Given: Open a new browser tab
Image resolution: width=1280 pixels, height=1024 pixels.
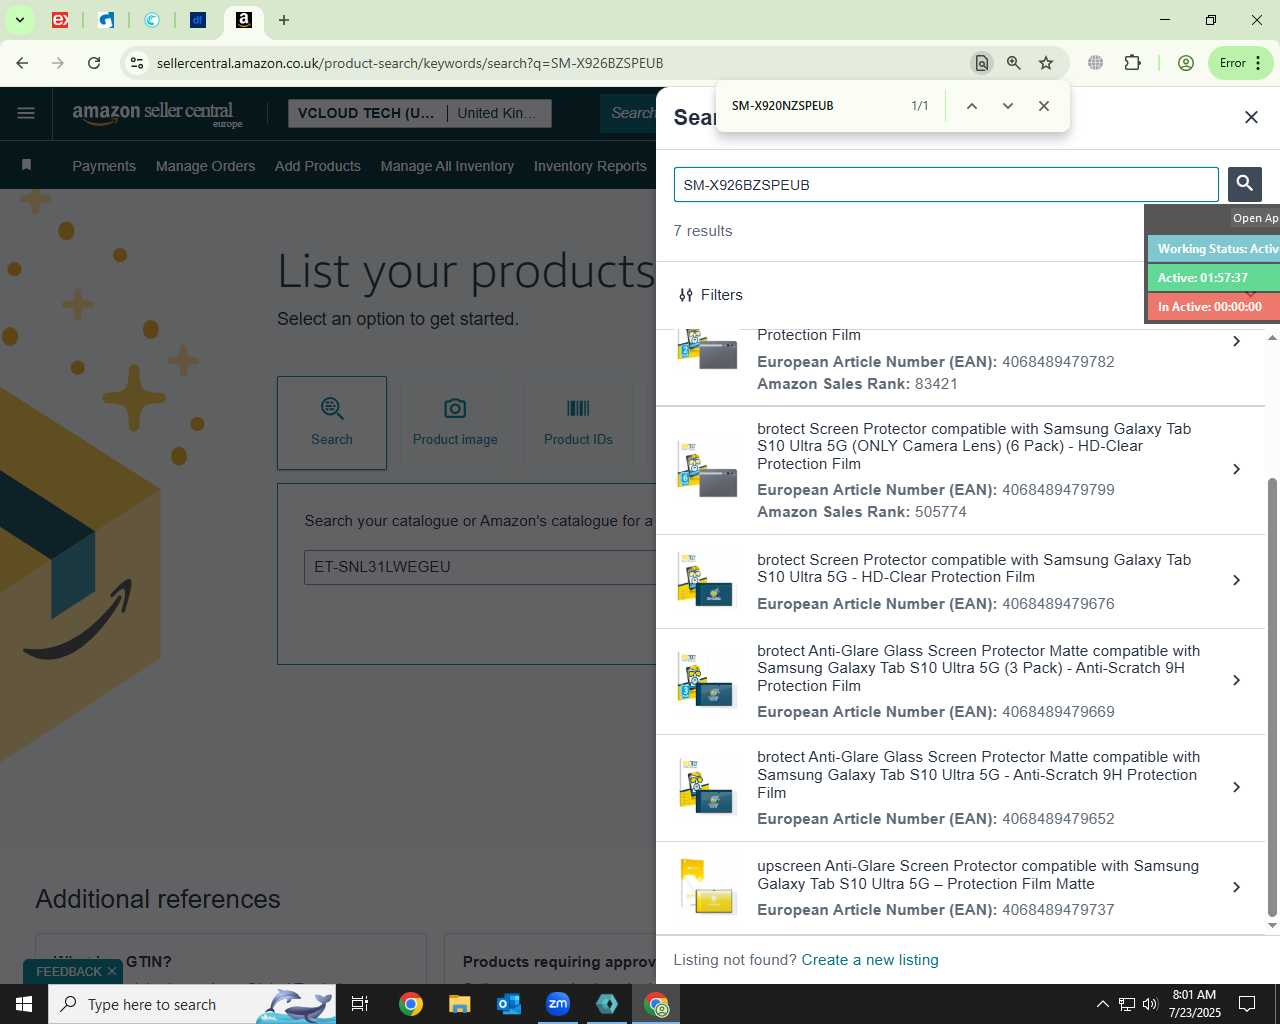Looking at the screenshot, I should click(284, 20).
